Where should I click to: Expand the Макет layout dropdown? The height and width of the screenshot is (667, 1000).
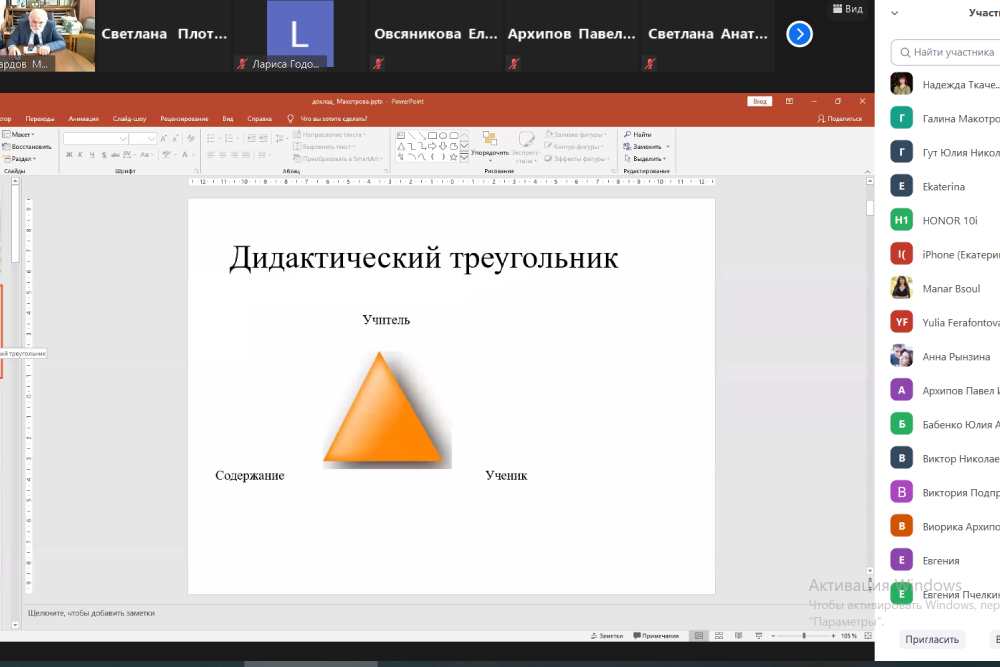coord(20,134)
